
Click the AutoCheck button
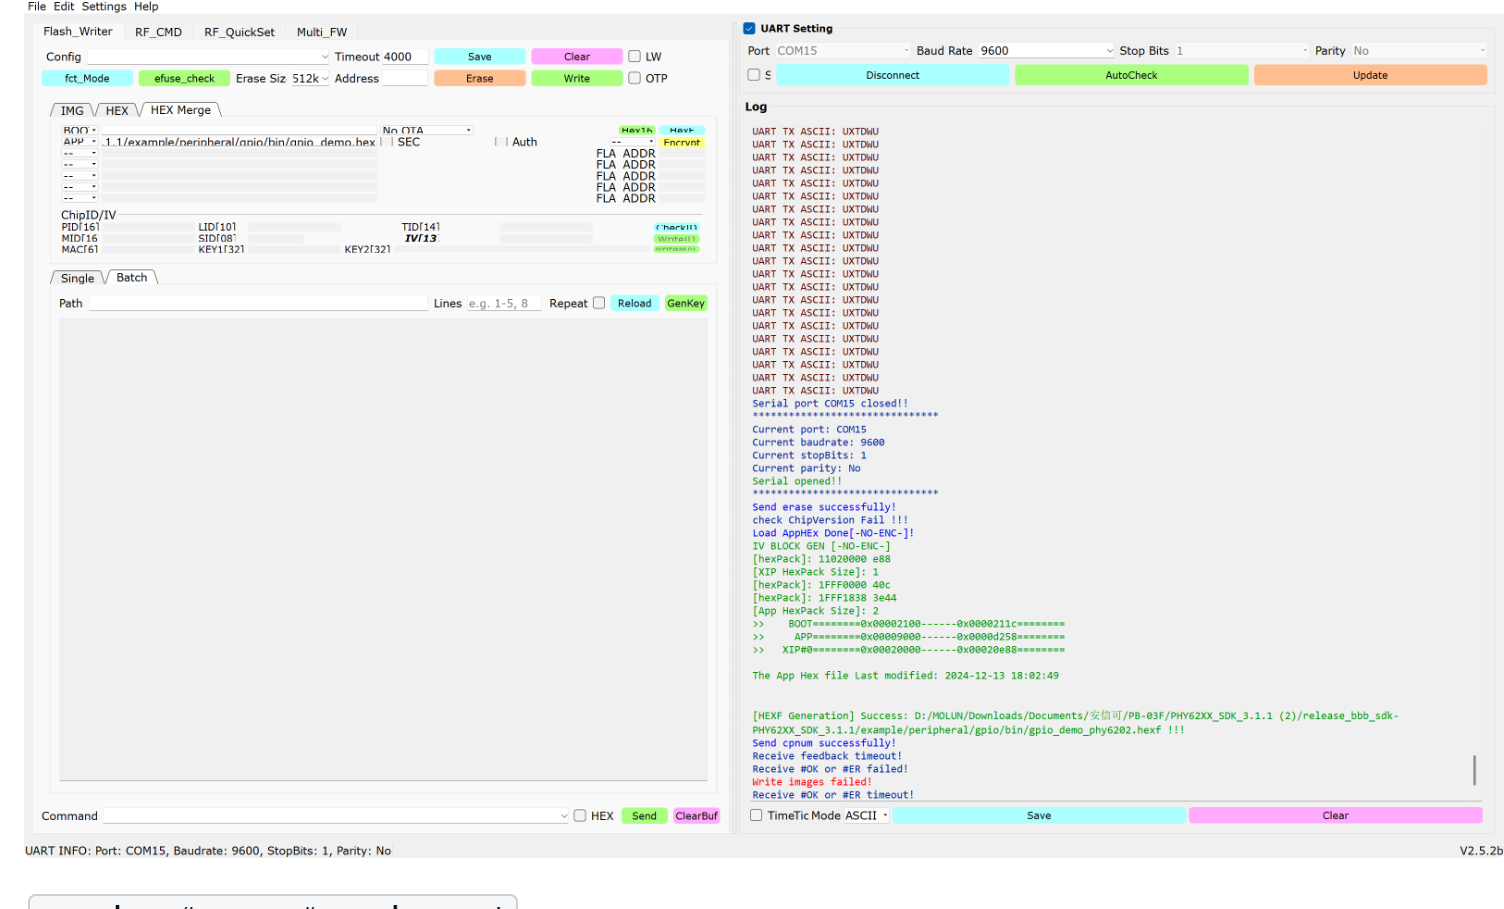tap(1131, 75)
